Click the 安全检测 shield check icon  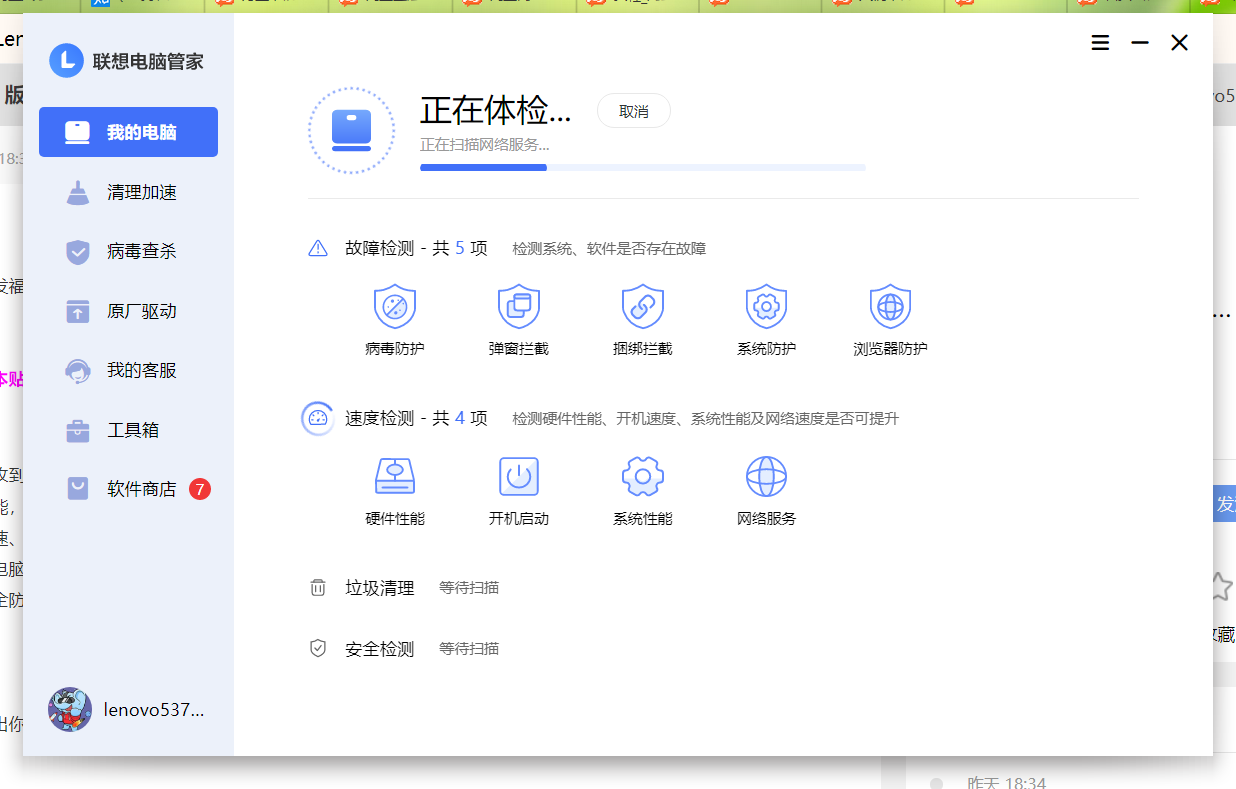318,649
